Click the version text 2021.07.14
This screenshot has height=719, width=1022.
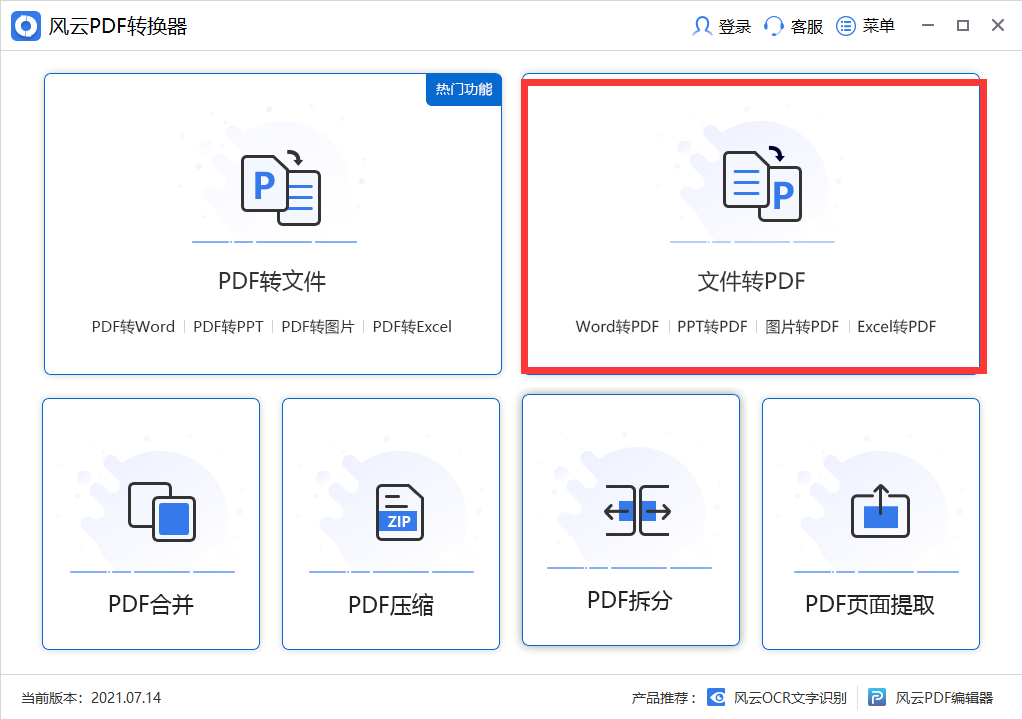point(126,697)
